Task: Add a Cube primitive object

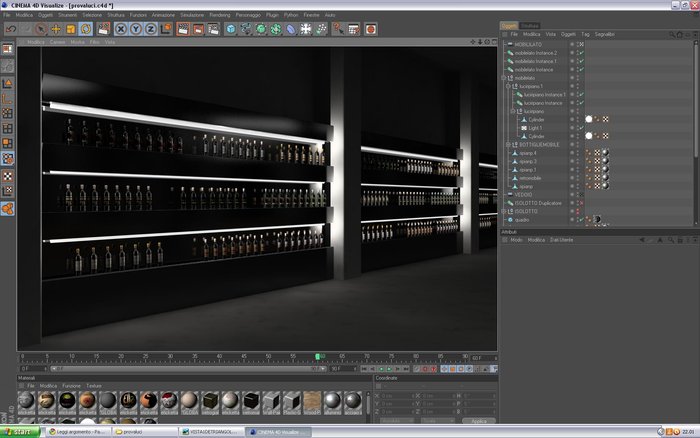Action: point(231,29)
